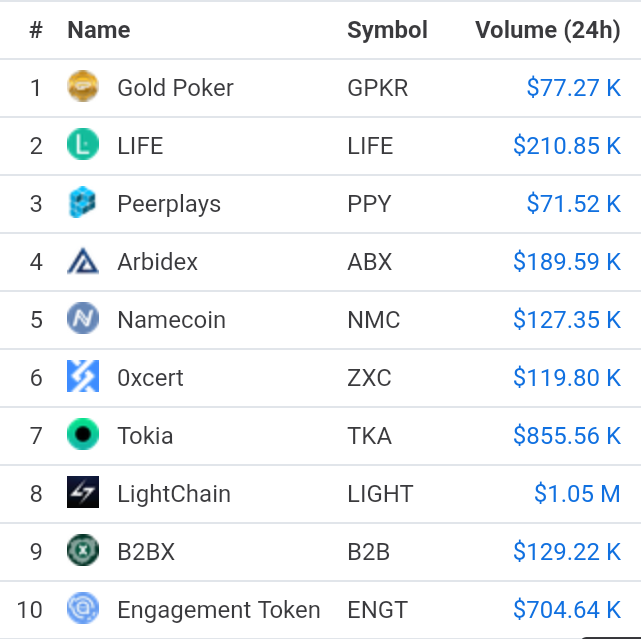Open the Engagement Token name link
641x639 pixels.
(218, 610)
